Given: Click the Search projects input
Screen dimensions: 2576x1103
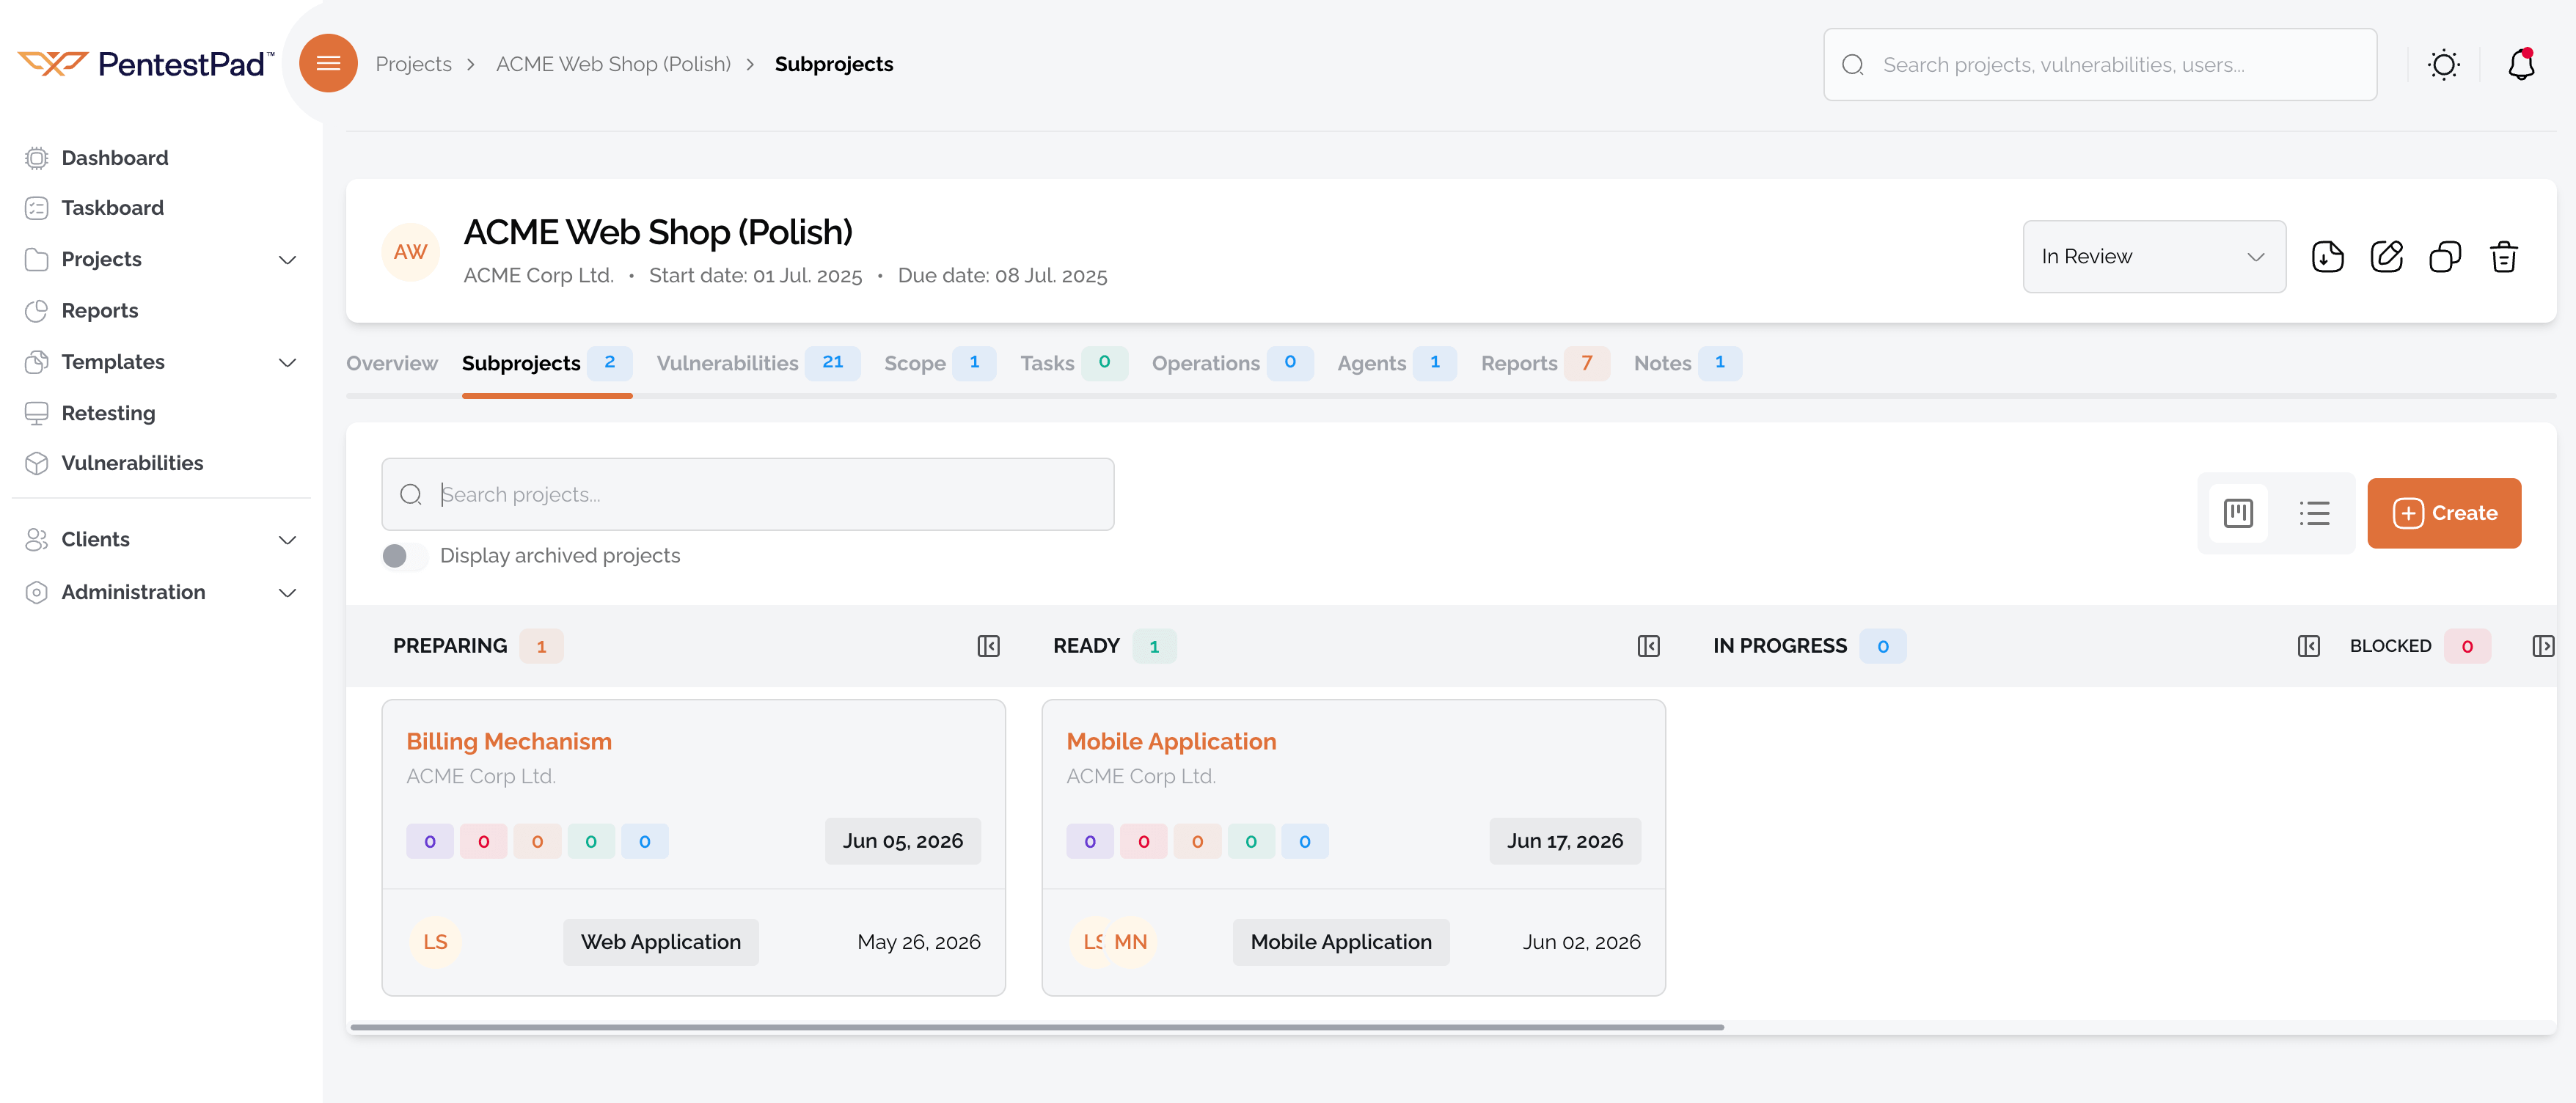Looking at the screenshot, I should pos(747,495).
